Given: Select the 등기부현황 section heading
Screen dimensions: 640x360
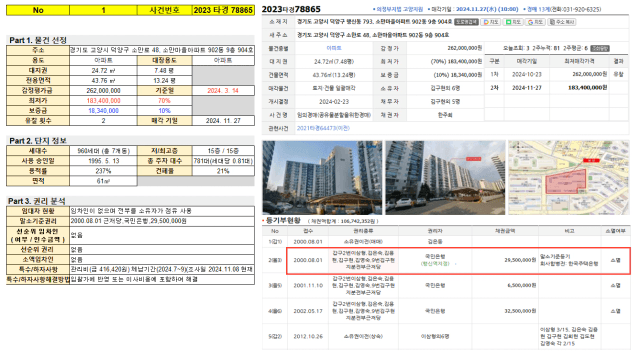Looking at the screenshot, I should pyautogui.click(x=283, y=220).
